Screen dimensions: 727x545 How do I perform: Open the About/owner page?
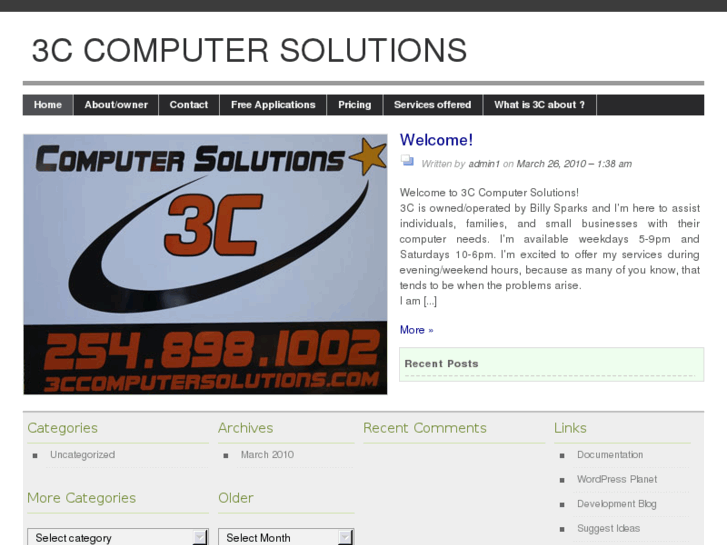point(116,105)
